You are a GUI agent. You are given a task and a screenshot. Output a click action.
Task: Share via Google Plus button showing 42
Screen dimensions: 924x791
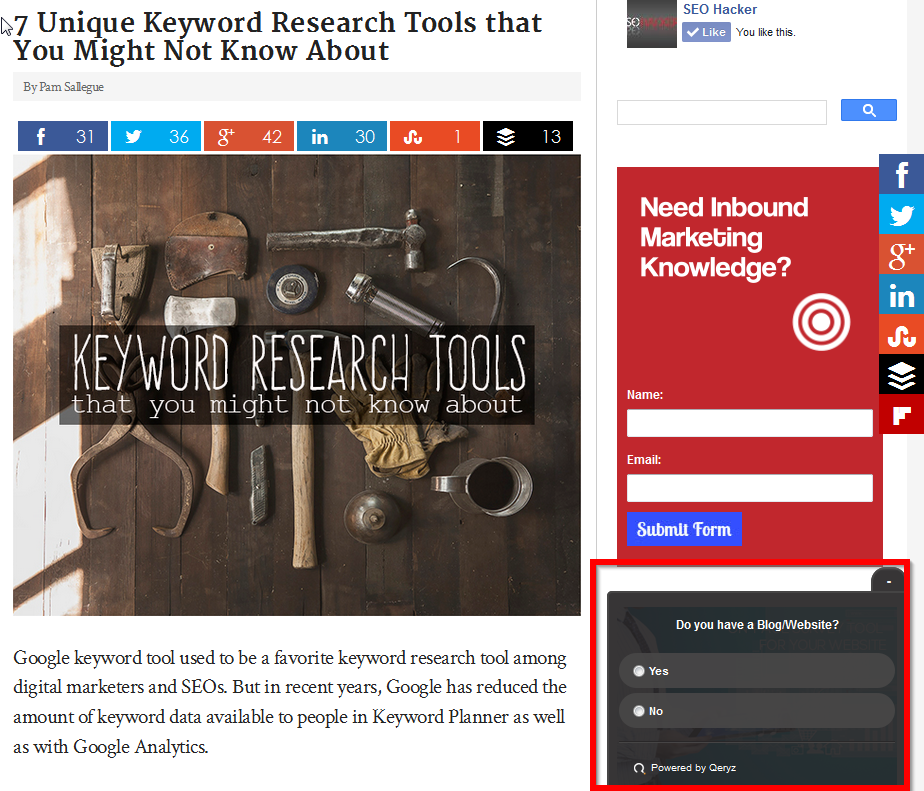(248, 137)
